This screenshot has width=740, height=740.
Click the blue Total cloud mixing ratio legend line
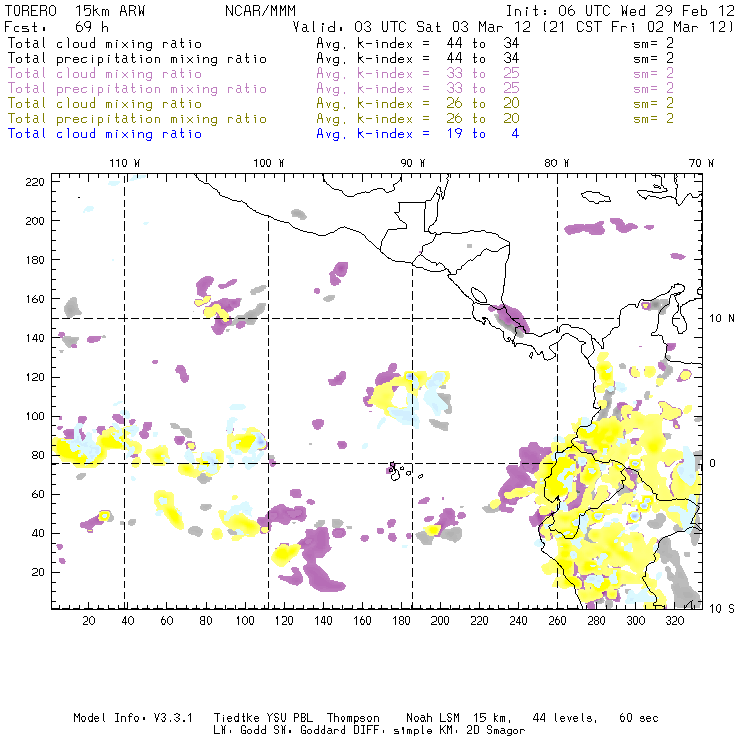coord(105,134)
